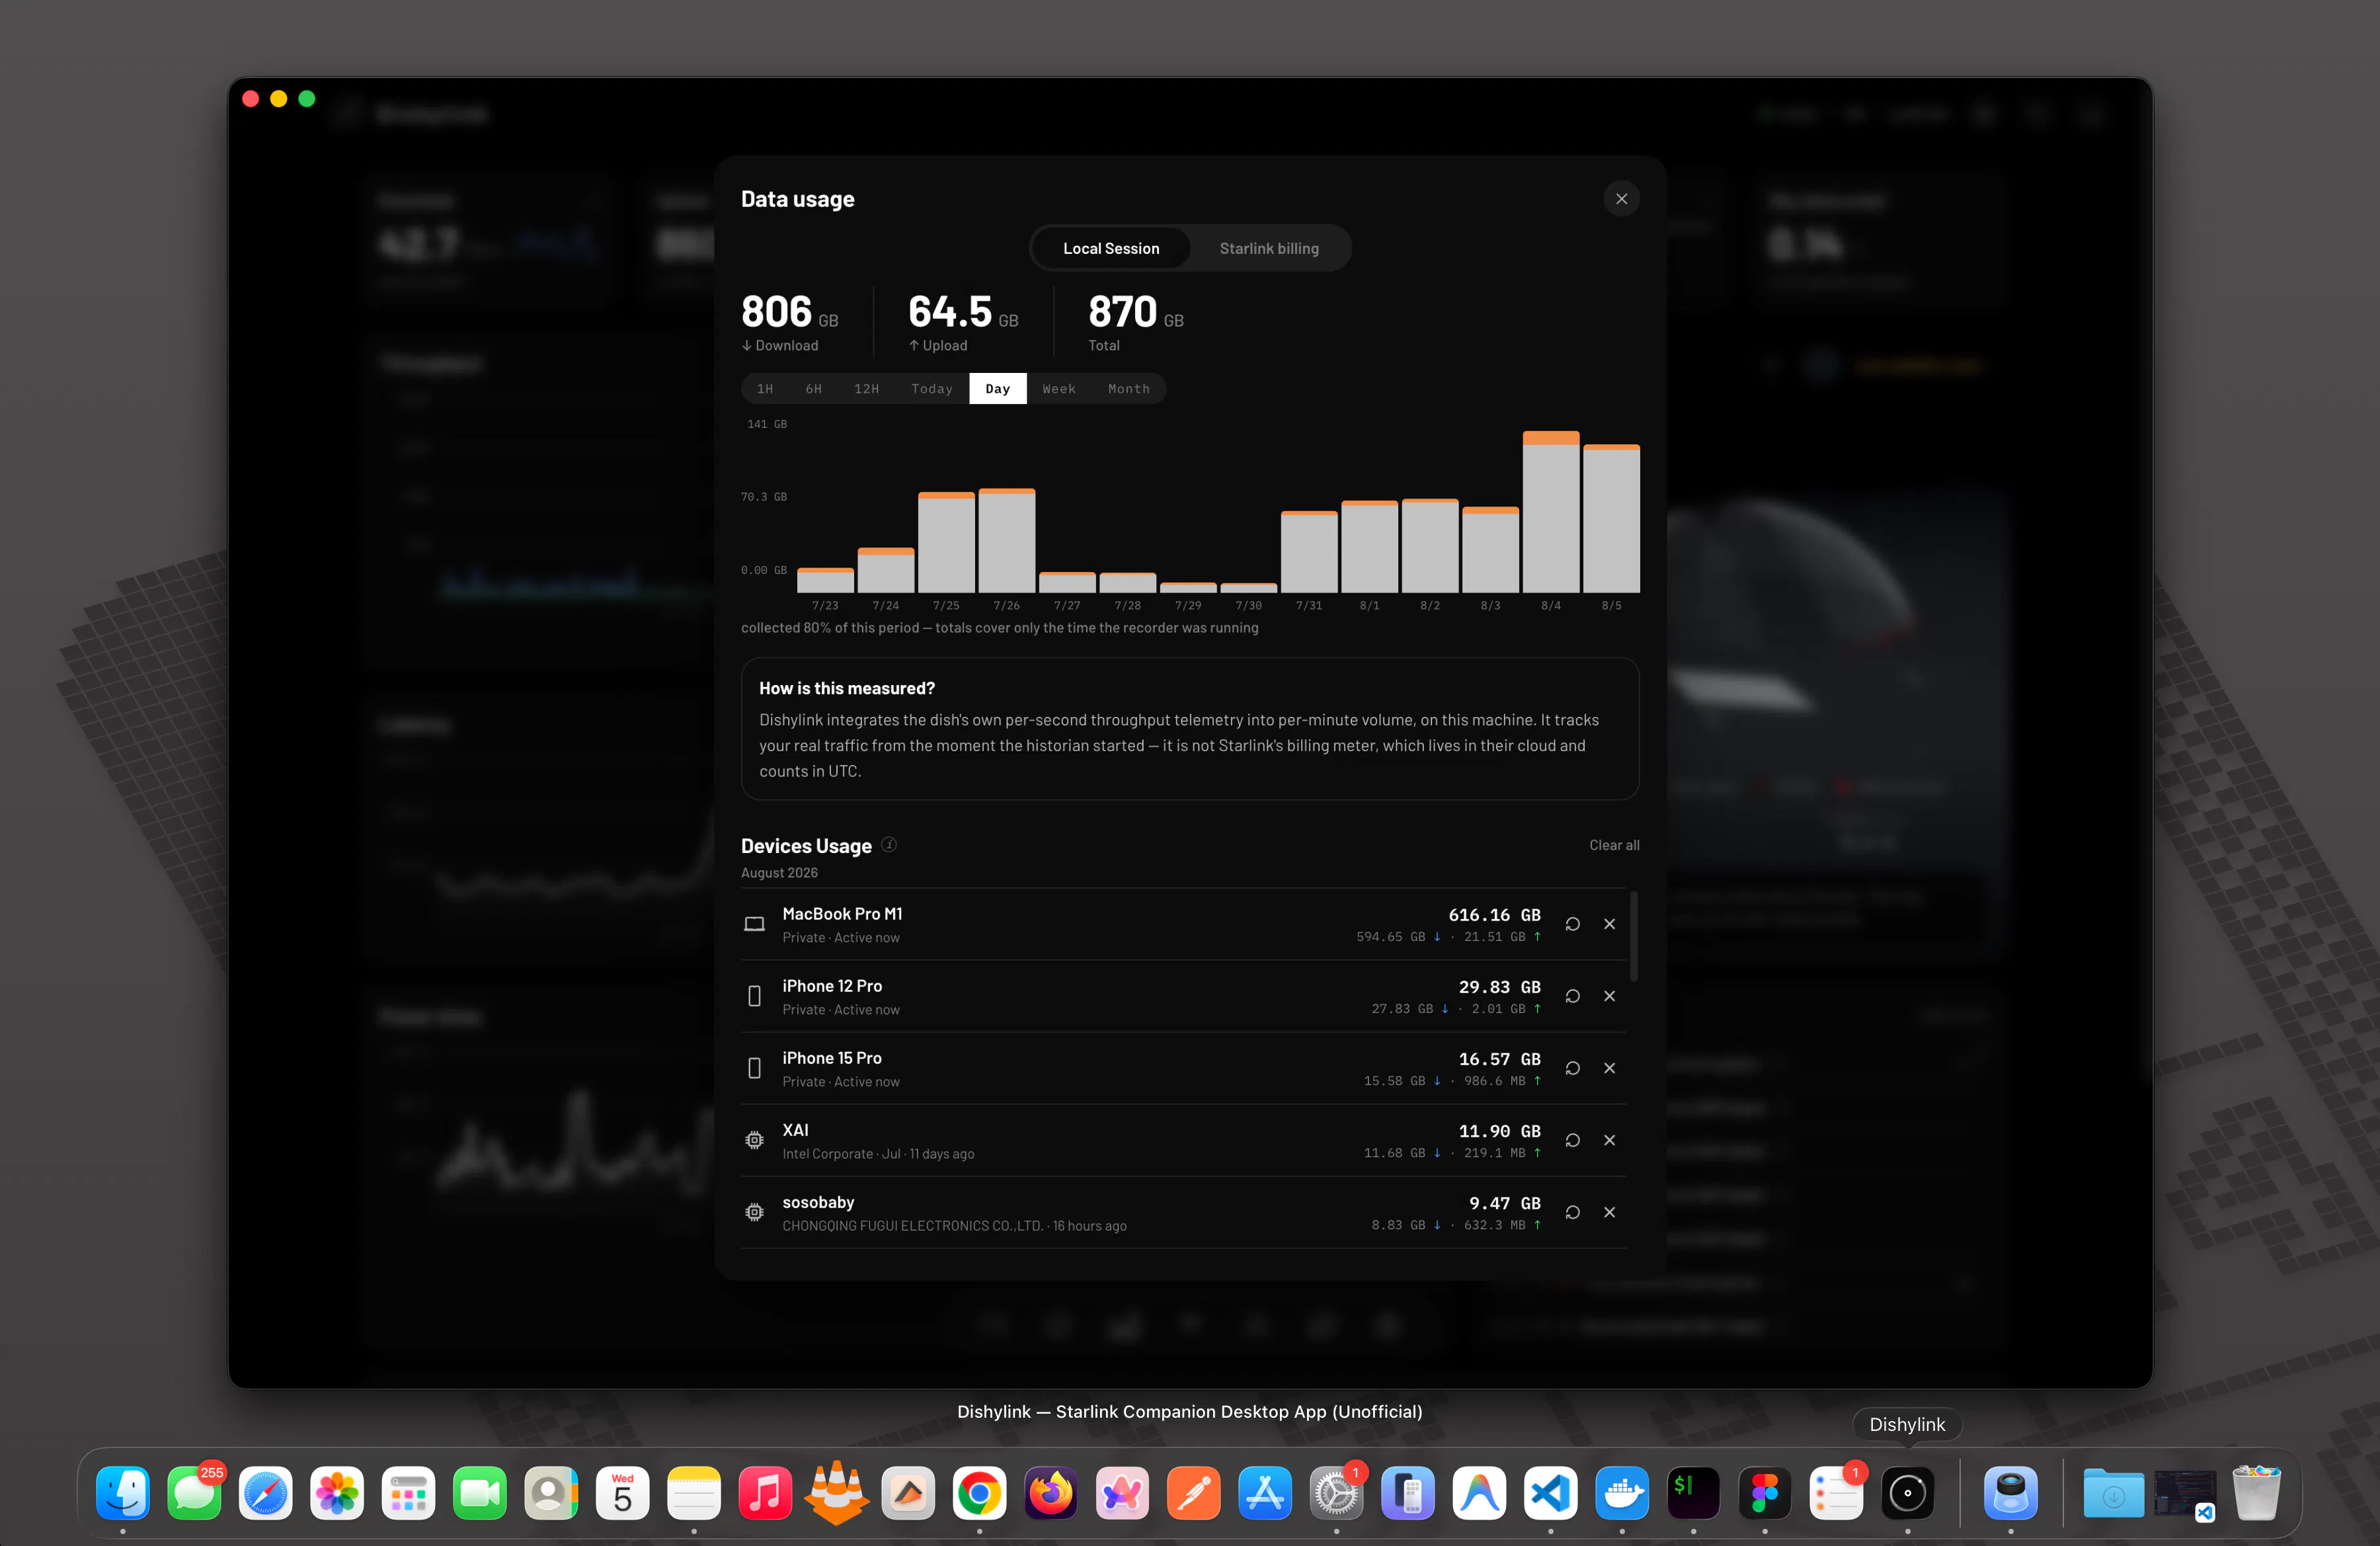2380x1546 pixels.
Task: Open Docker from the Dock
Action: point(1622,1494)
